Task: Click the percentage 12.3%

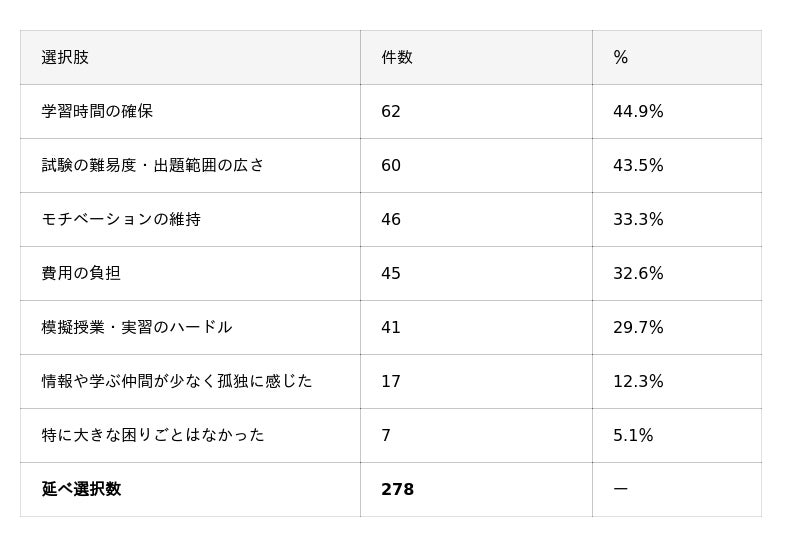Action: 638,382
